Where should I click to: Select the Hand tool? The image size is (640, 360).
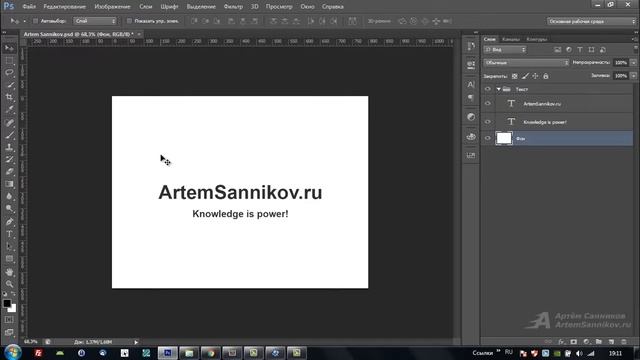pos(9,272)
